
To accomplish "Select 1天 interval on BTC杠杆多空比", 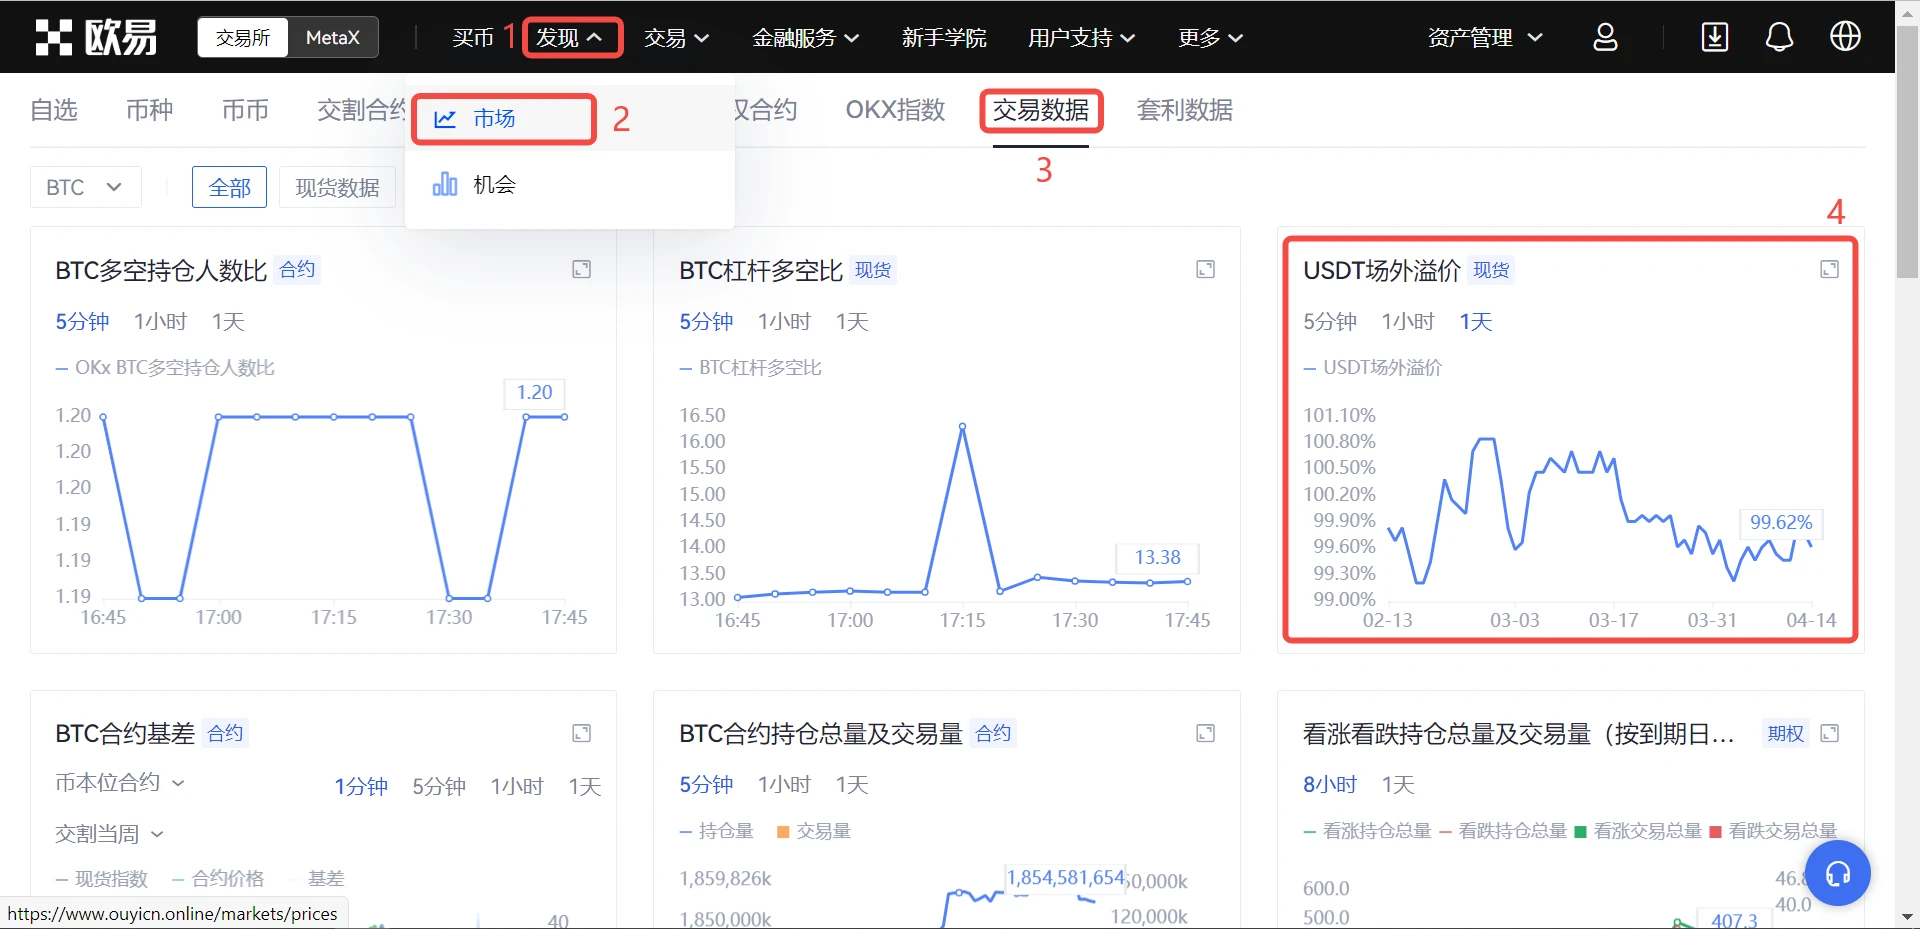I will point(852,321).
